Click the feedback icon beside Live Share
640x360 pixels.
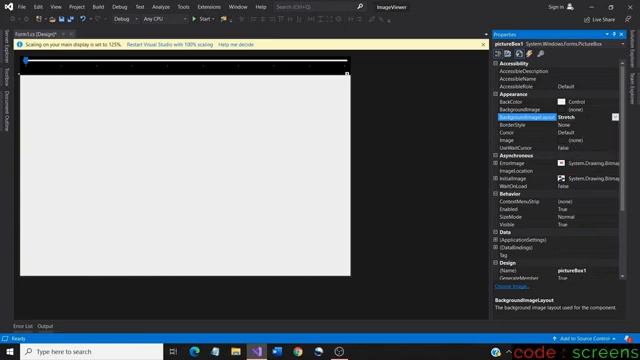click(627, 20)
